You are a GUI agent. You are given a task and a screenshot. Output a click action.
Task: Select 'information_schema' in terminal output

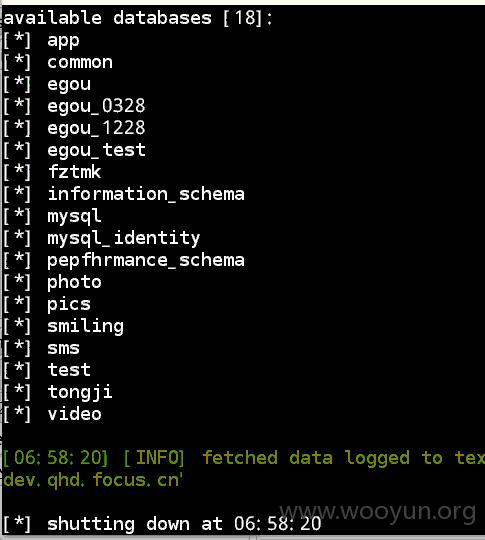pyautogui.click(x=146, y=194)
